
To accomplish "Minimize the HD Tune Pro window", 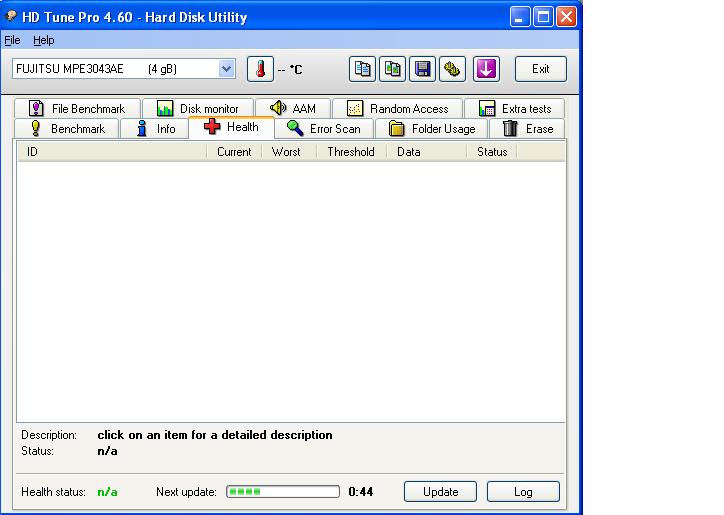I will coord(520,17).
